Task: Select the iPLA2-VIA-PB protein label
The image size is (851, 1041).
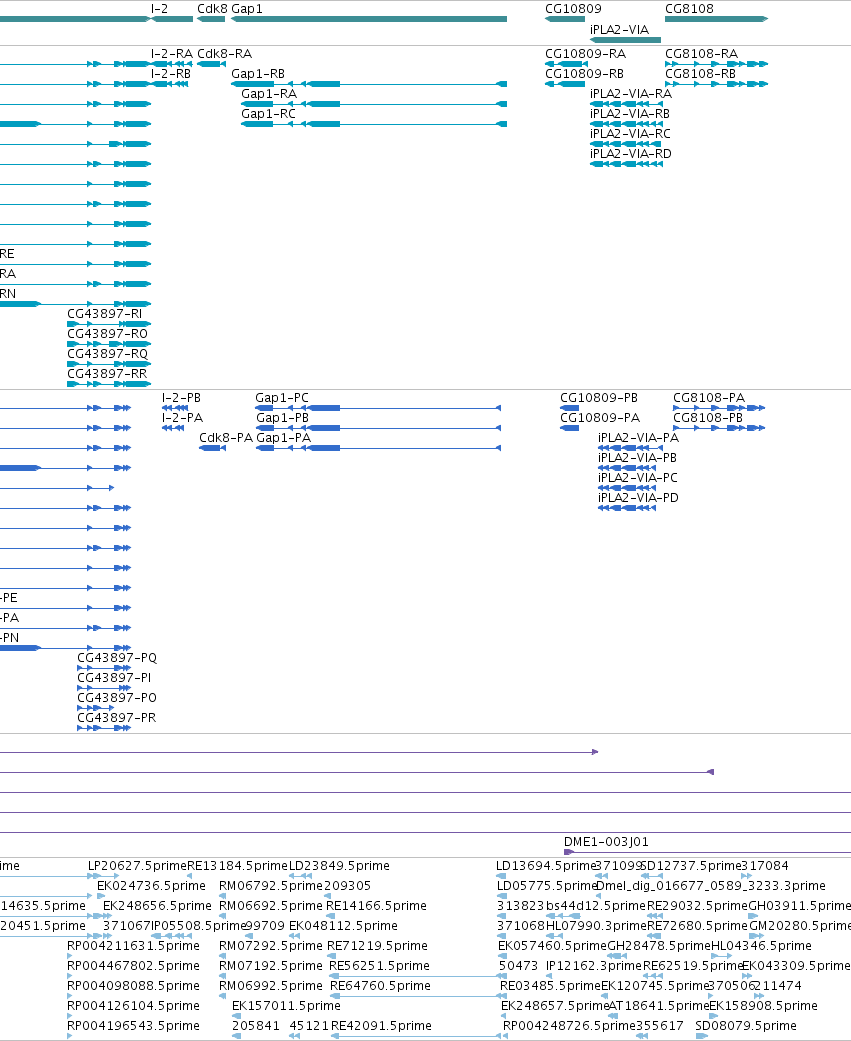Action: pos(637,457)
